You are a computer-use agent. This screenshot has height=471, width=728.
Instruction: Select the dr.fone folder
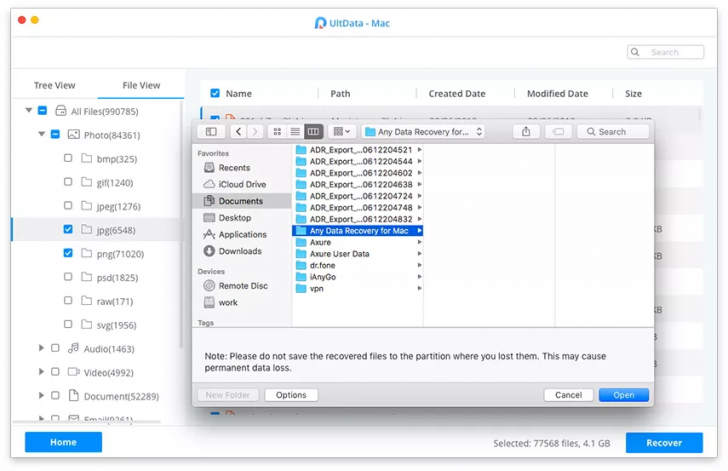click(358, 265)
